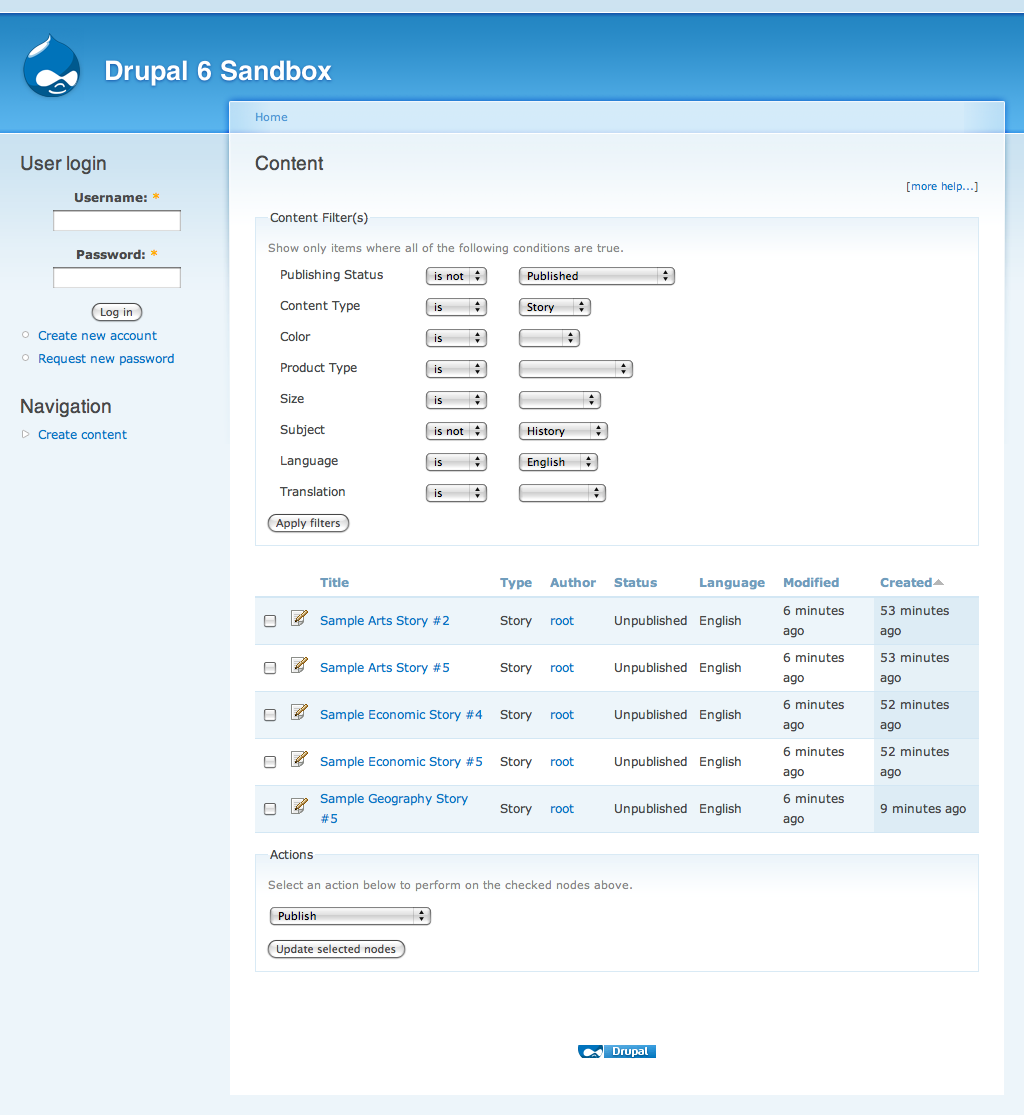Tick checkbox for Sample Economic Story #4
Screen dimensions: 1024x1115
[270, 715]
